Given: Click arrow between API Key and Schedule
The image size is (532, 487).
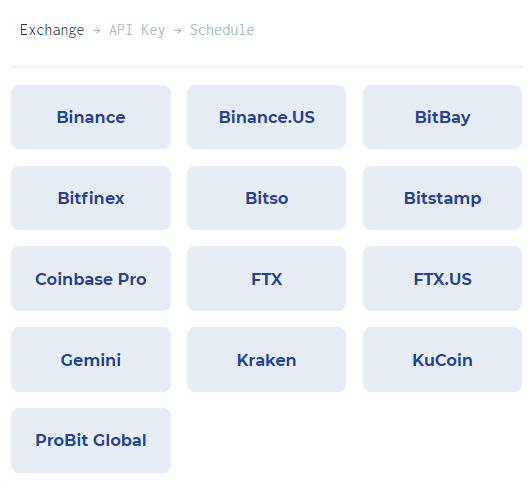Looking at the screenshot, I should [178, 31].
